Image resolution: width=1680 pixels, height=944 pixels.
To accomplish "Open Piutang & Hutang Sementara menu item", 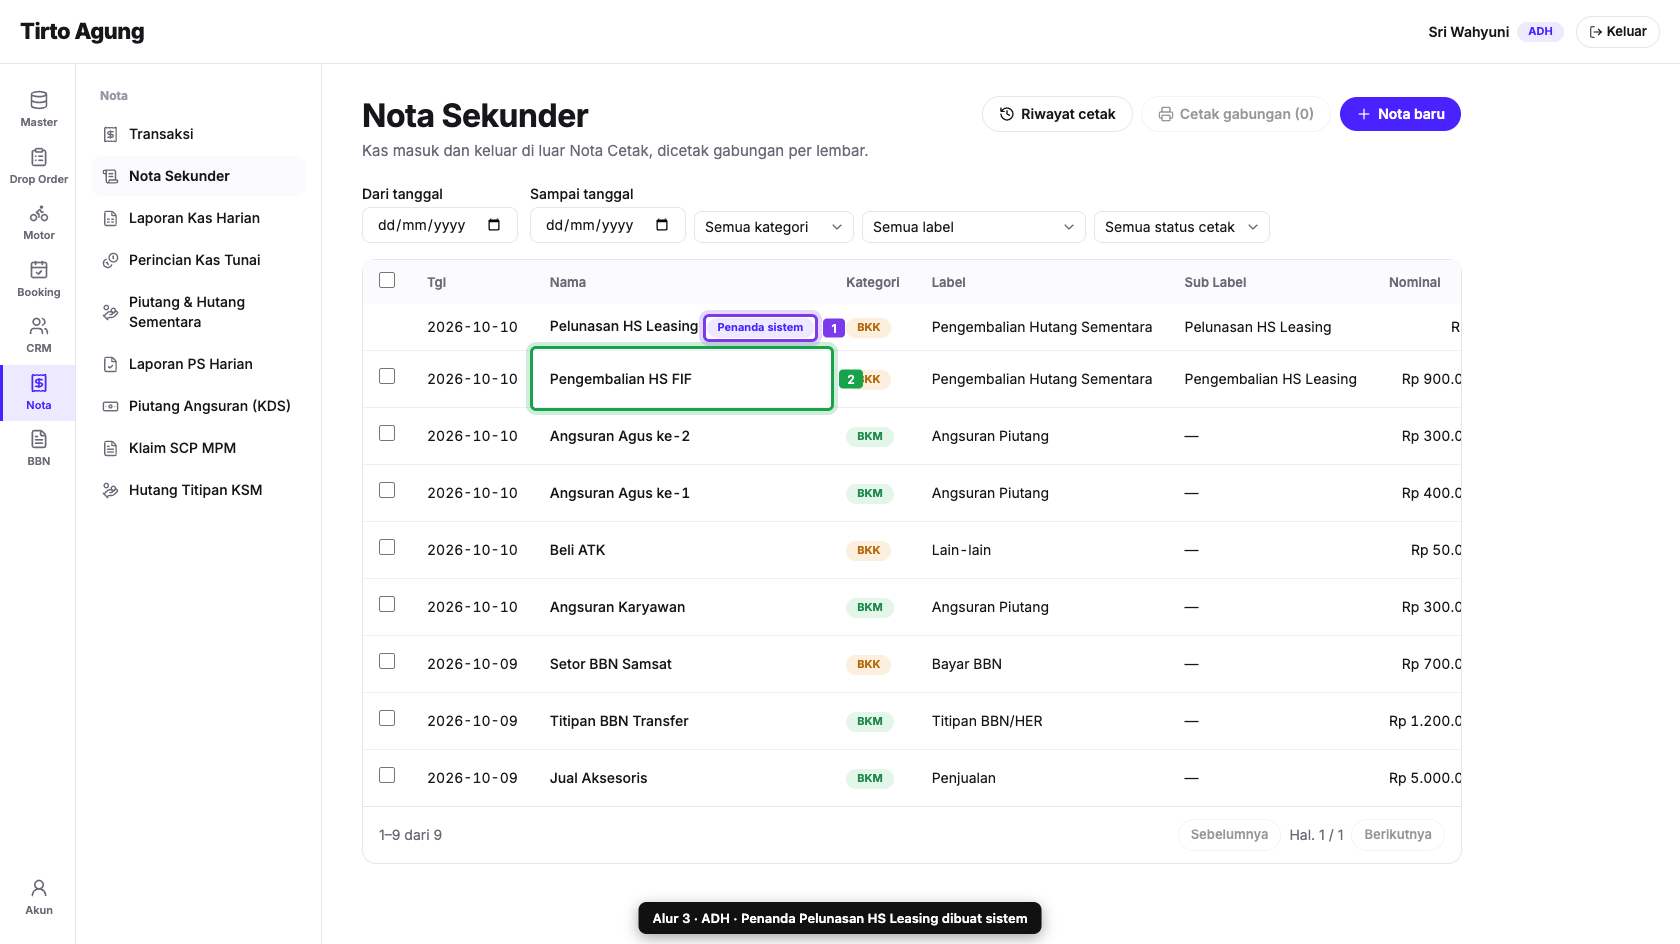I will [x=198, y=312].
